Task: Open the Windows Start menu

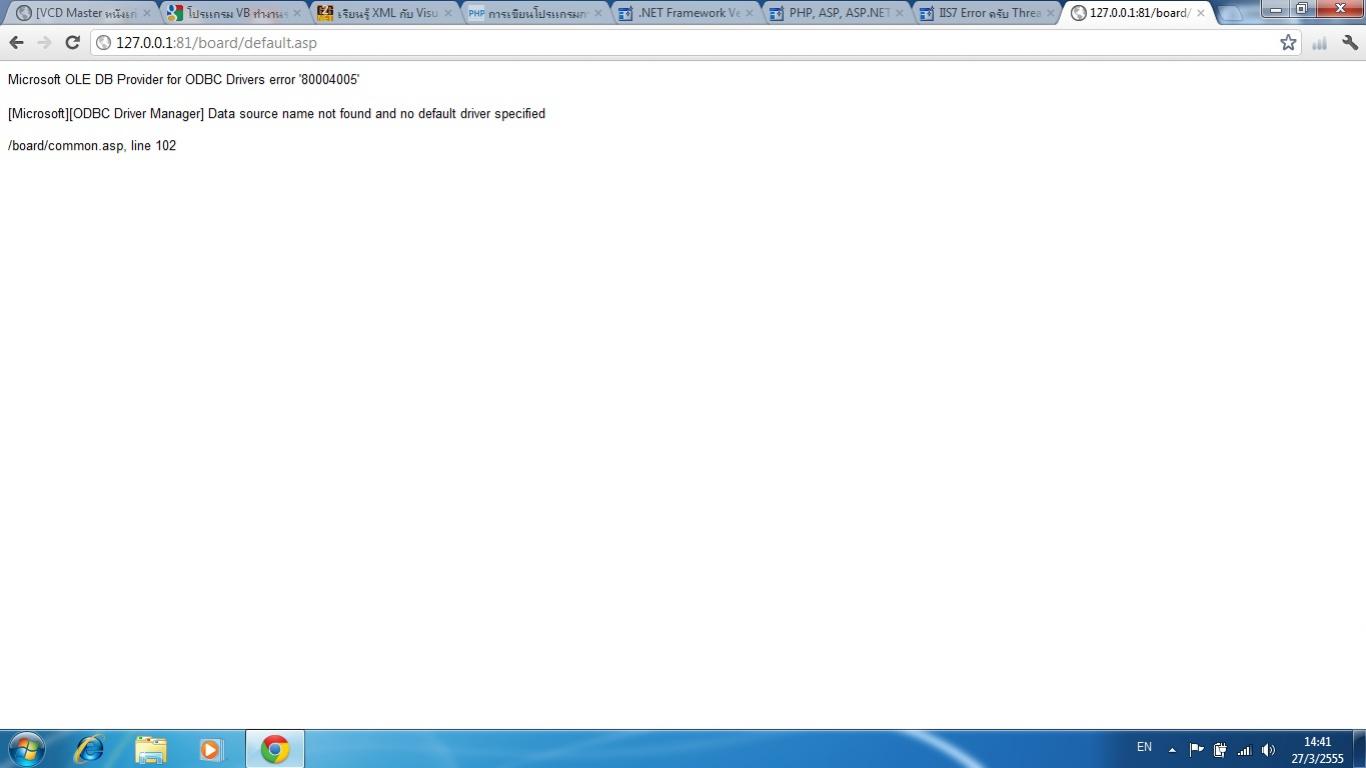Action: pos(26,749)
